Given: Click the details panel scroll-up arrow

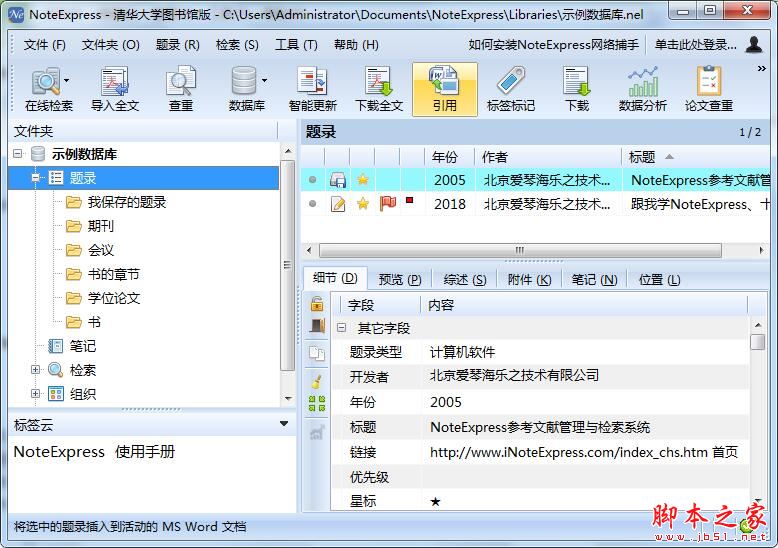Looking at the screenshot, I should (758, 326).
